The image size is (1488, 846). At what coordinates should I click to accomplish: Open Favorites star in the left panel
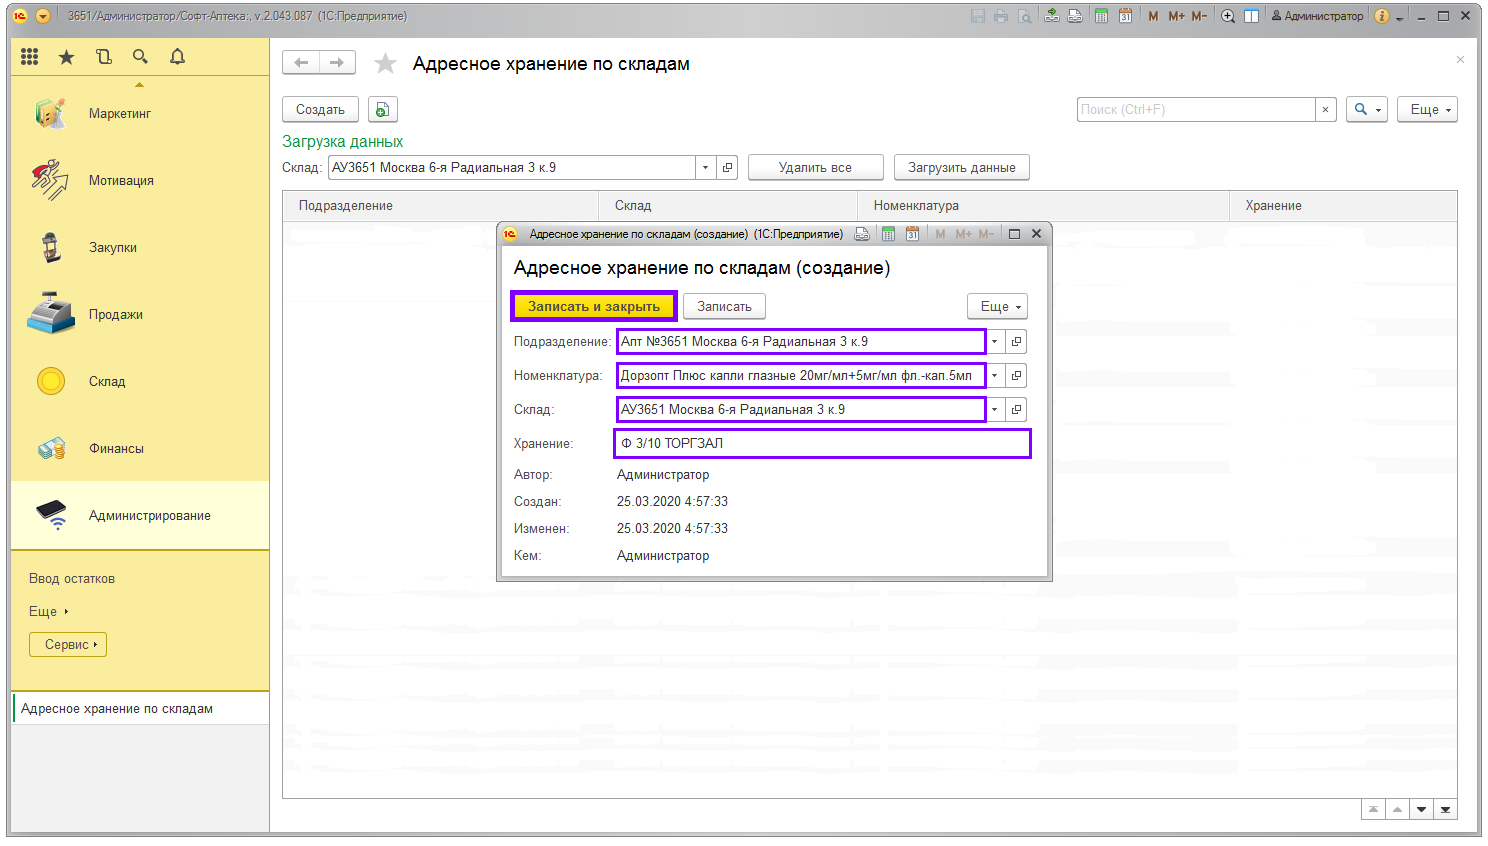click(x=66, y=57)
